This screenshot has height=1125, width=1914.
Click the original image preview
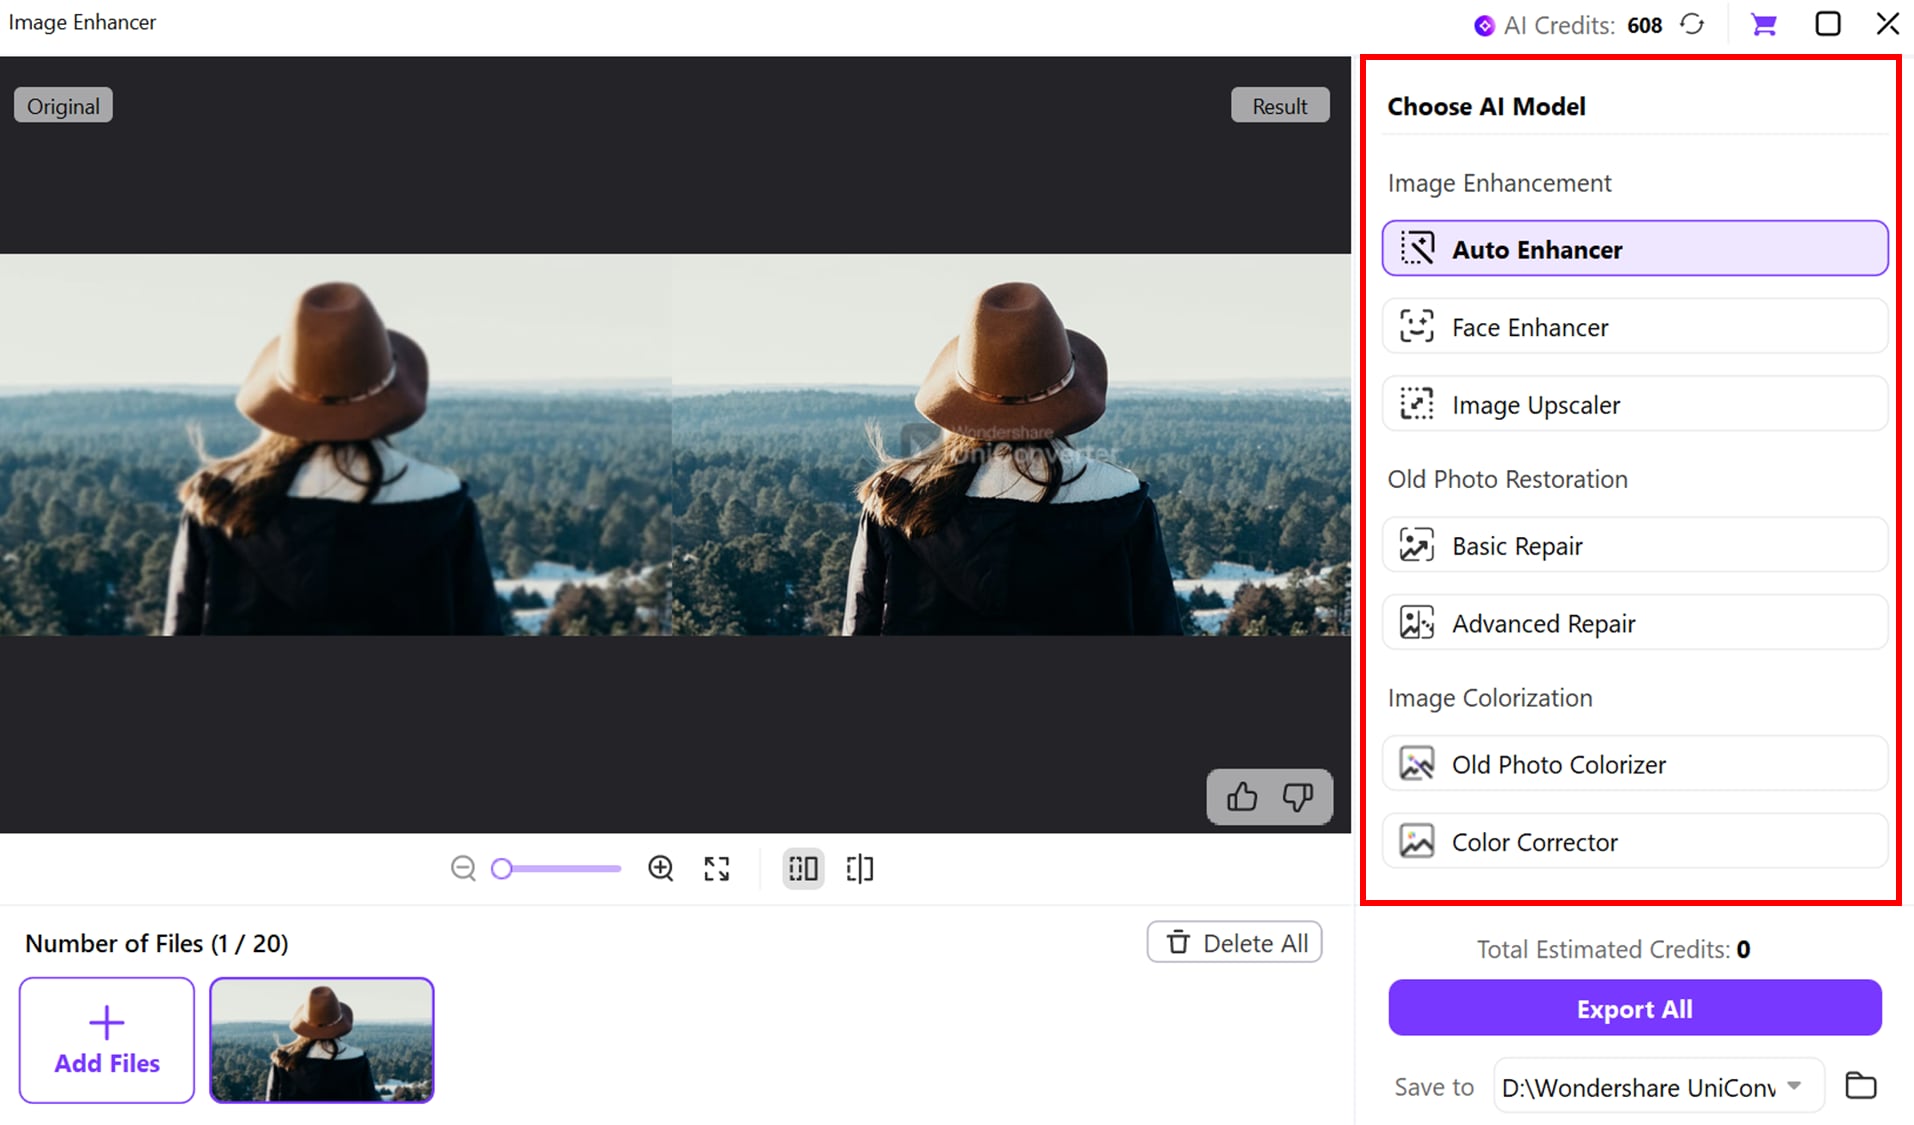point(336,444)
